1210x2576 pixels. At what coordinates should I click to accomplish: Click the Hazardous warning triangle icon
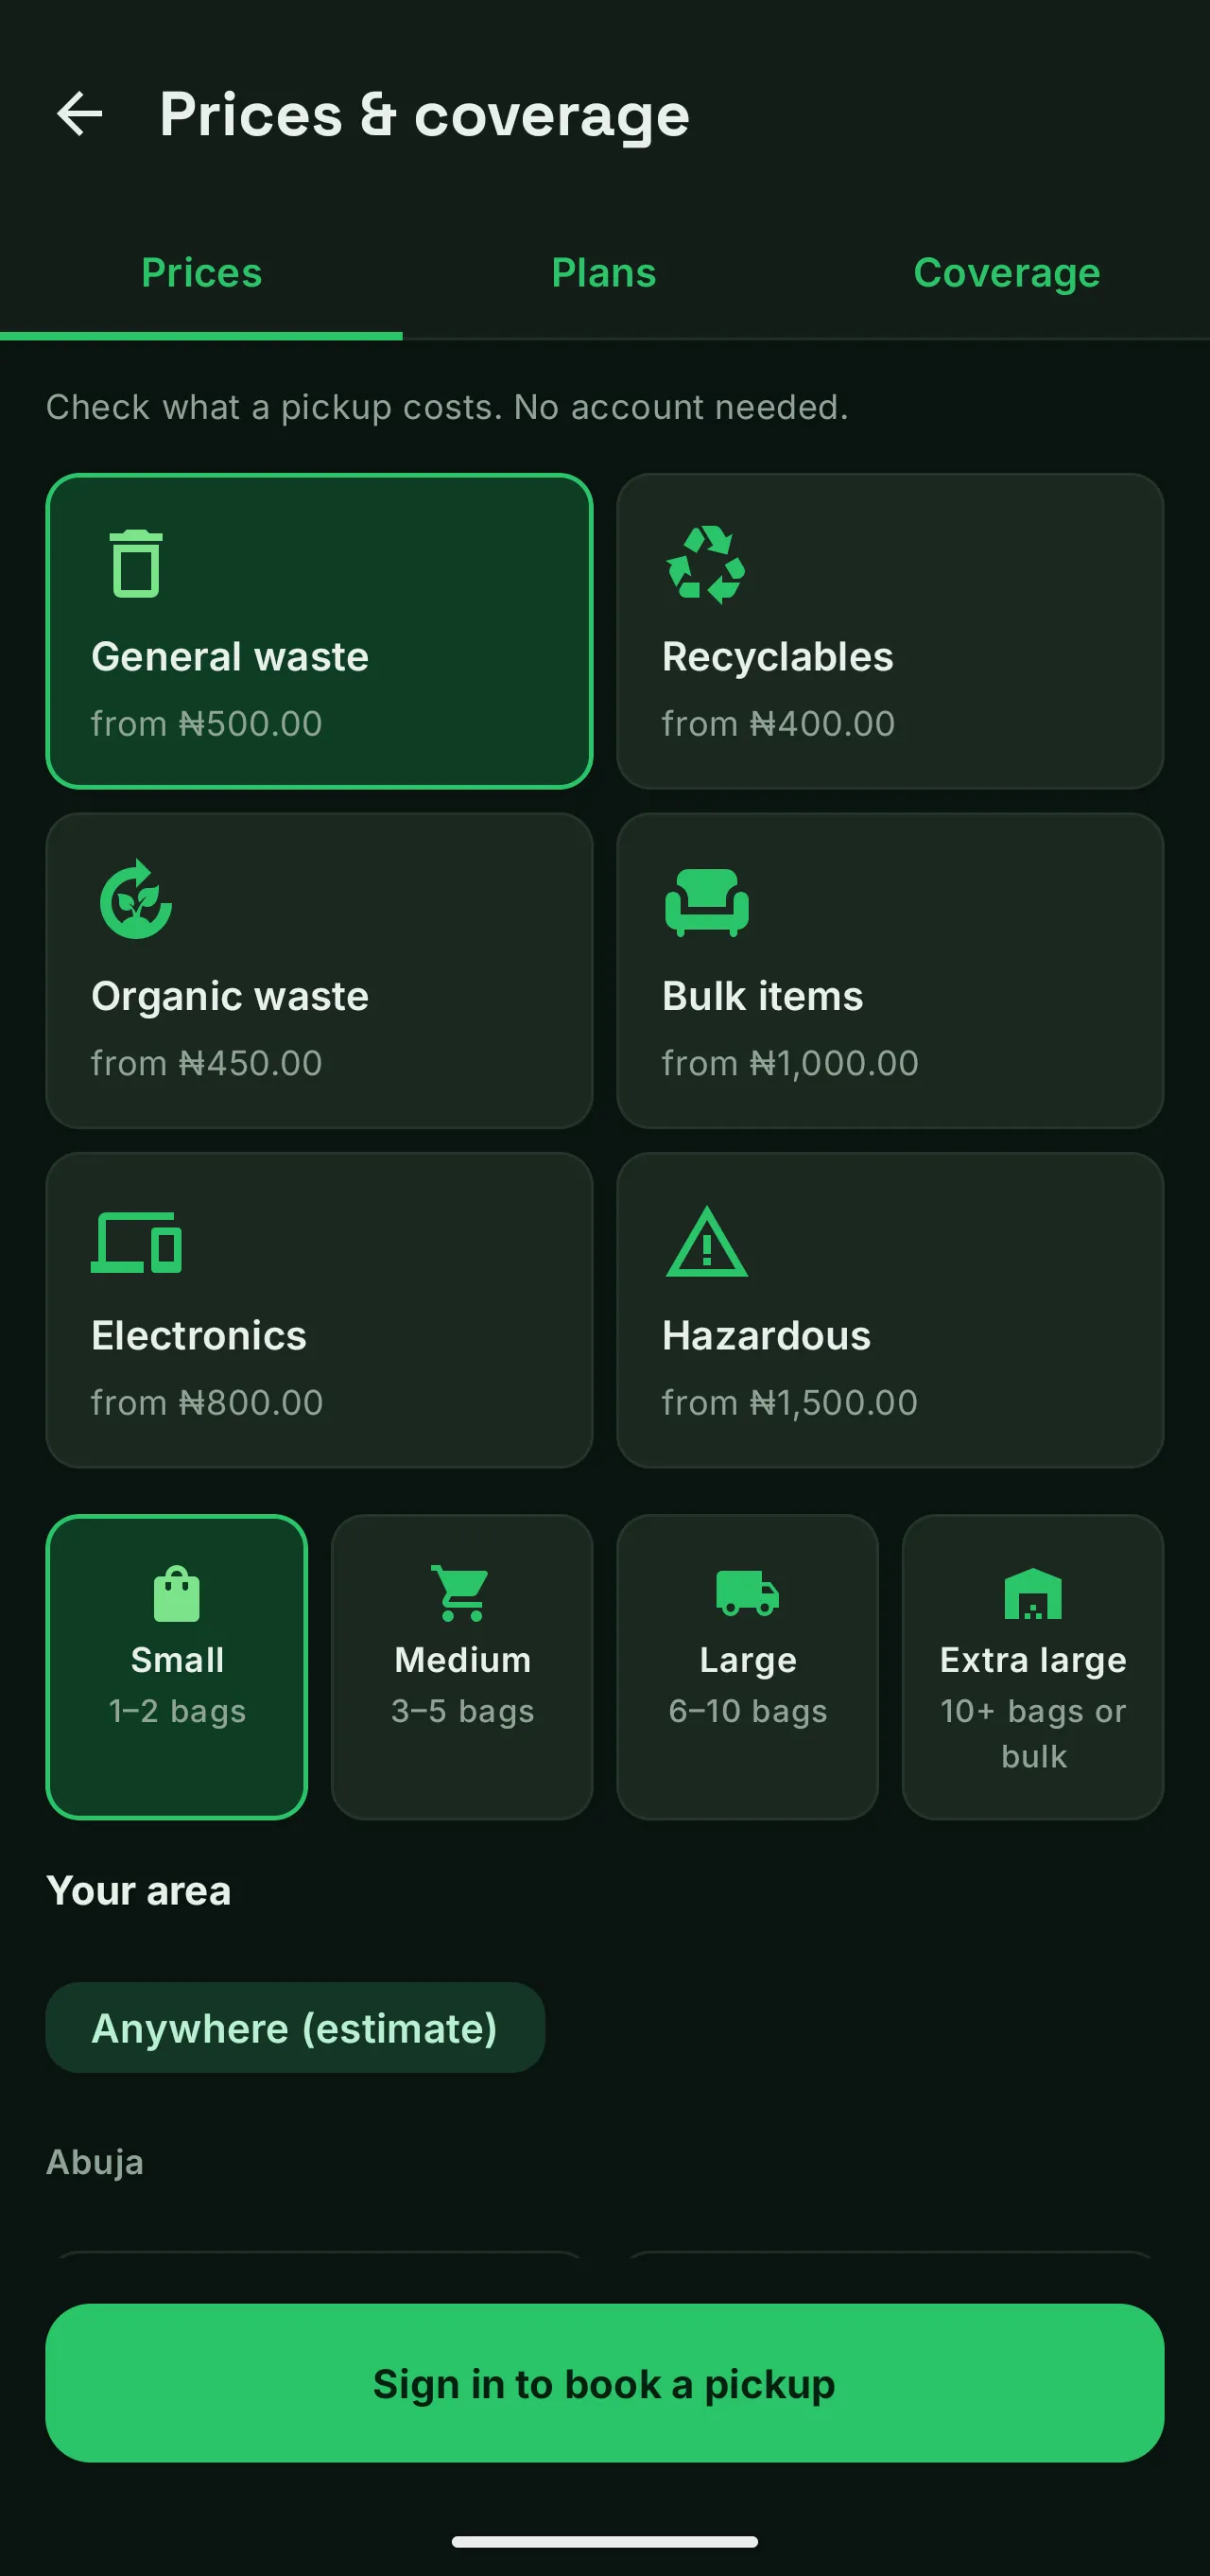coord(707,1241)
